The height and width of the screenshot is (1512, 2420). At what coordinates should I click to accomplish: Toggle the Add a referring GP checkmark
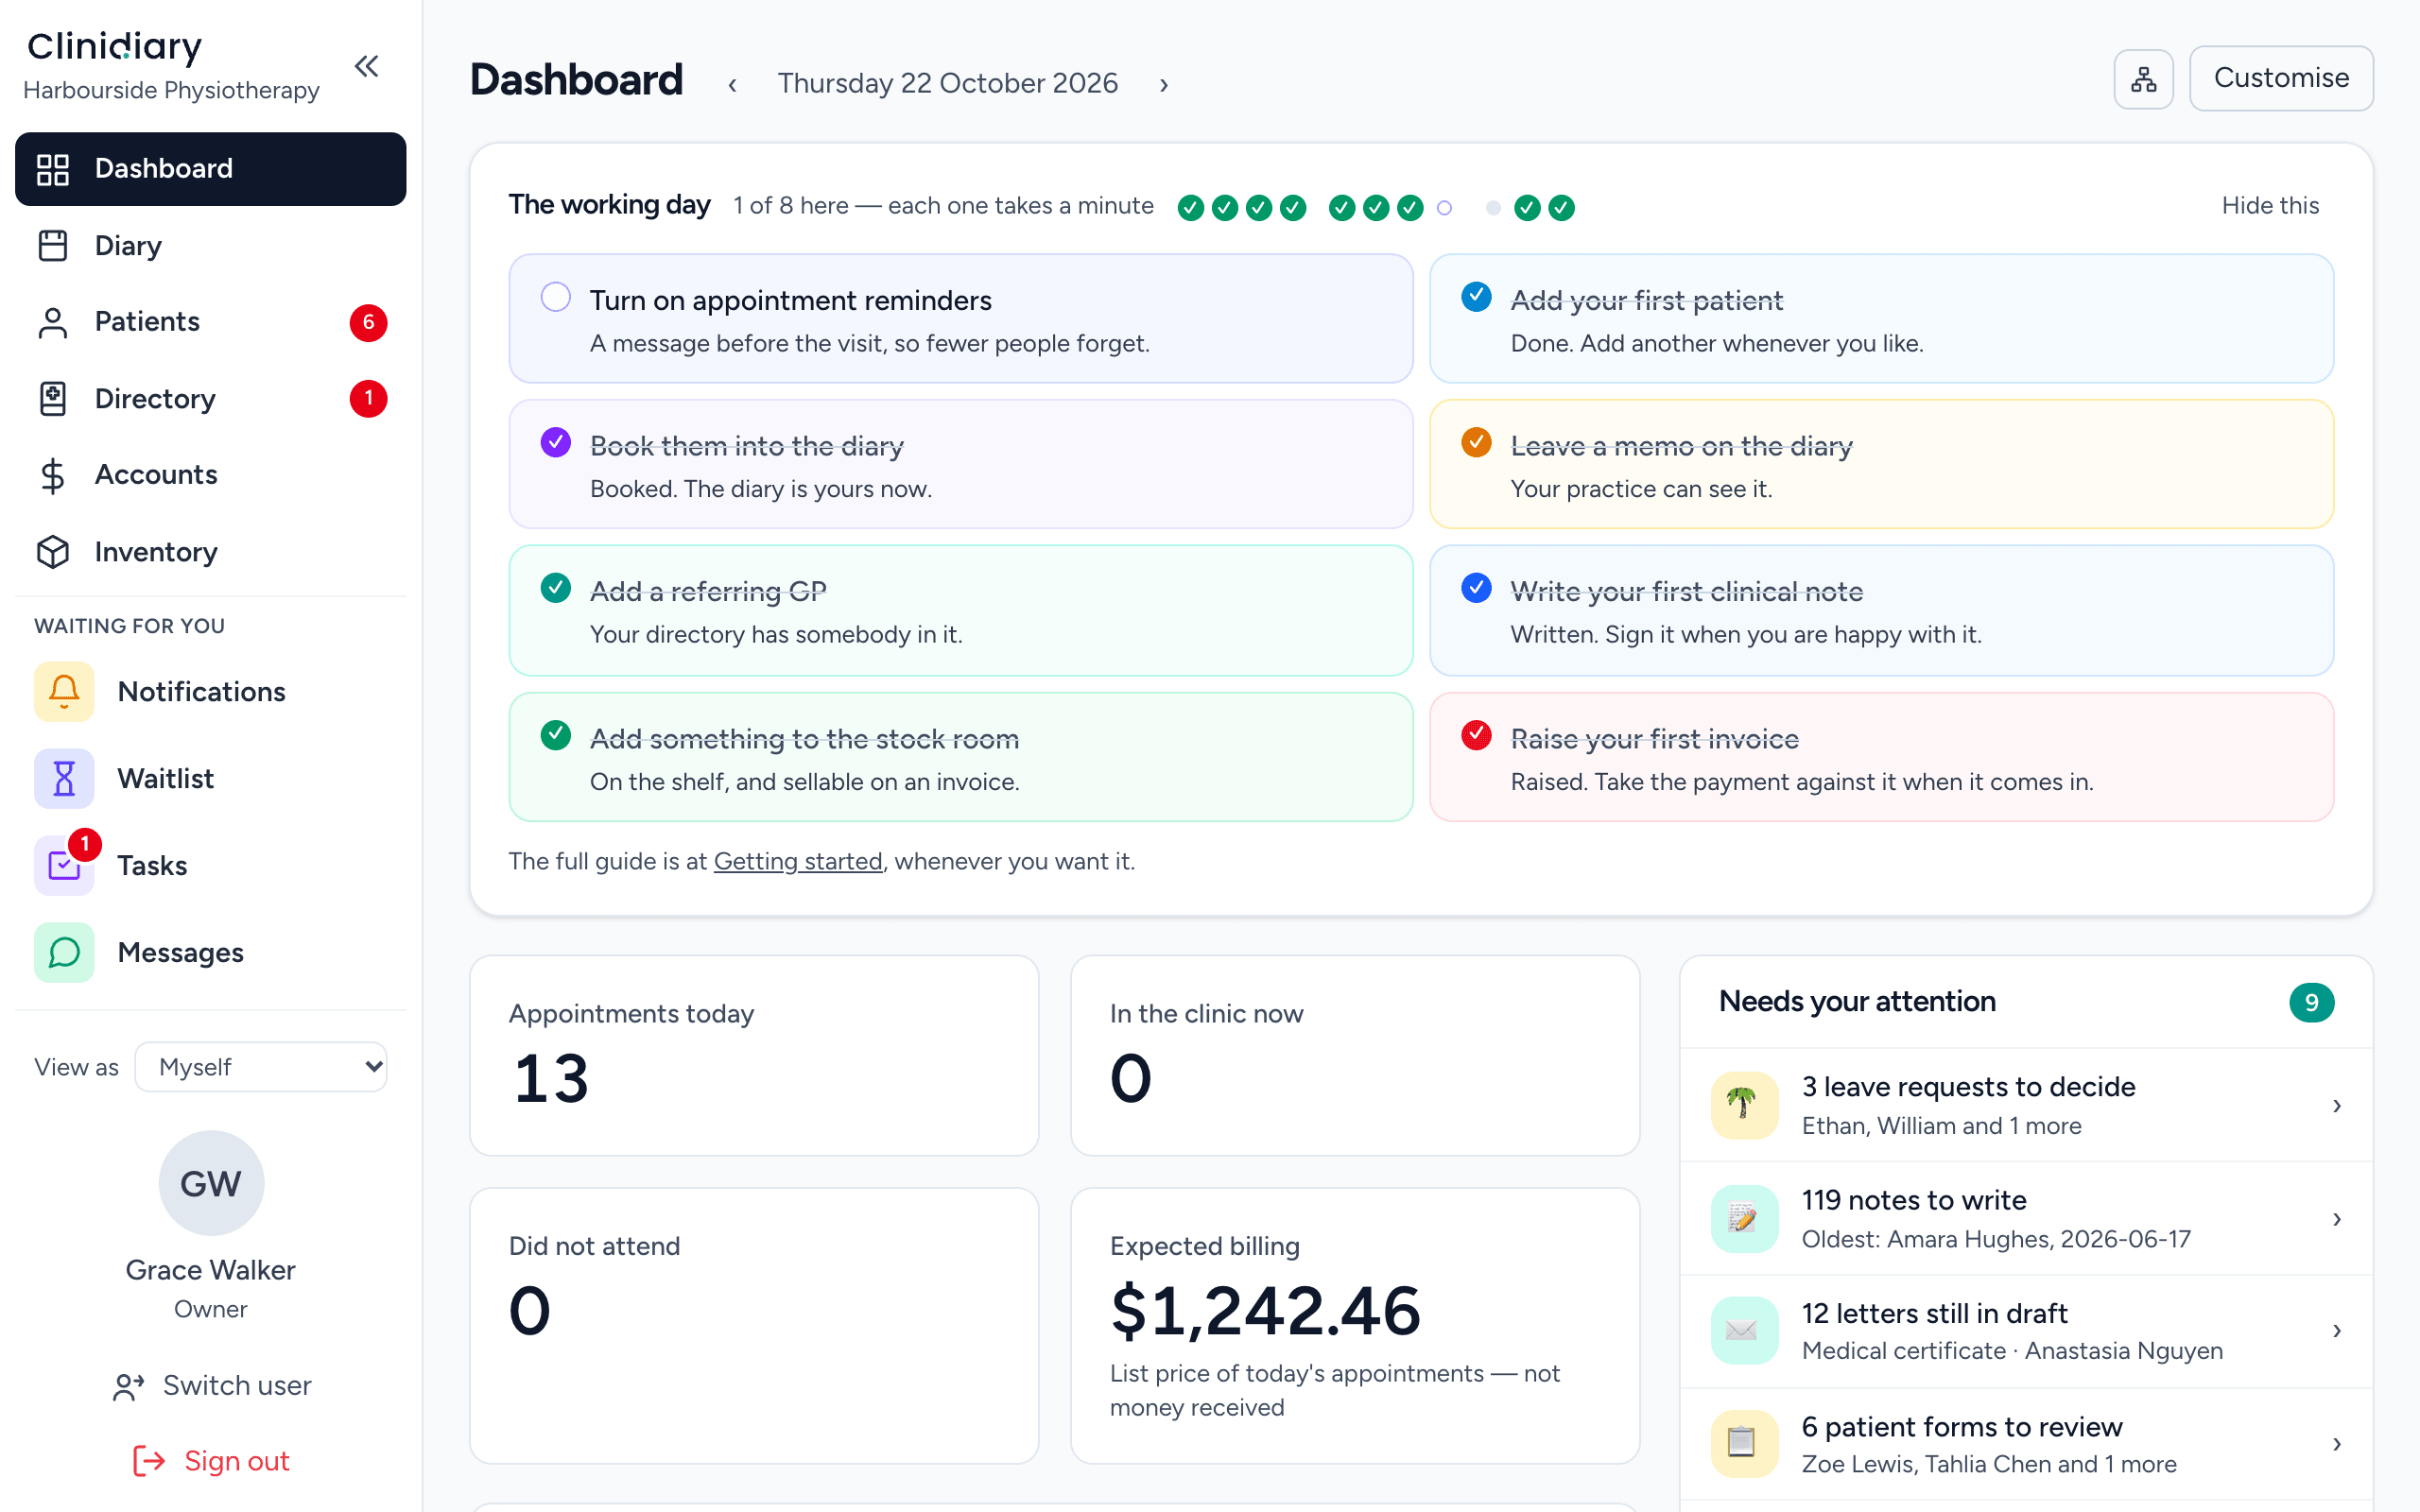[555, 588]
